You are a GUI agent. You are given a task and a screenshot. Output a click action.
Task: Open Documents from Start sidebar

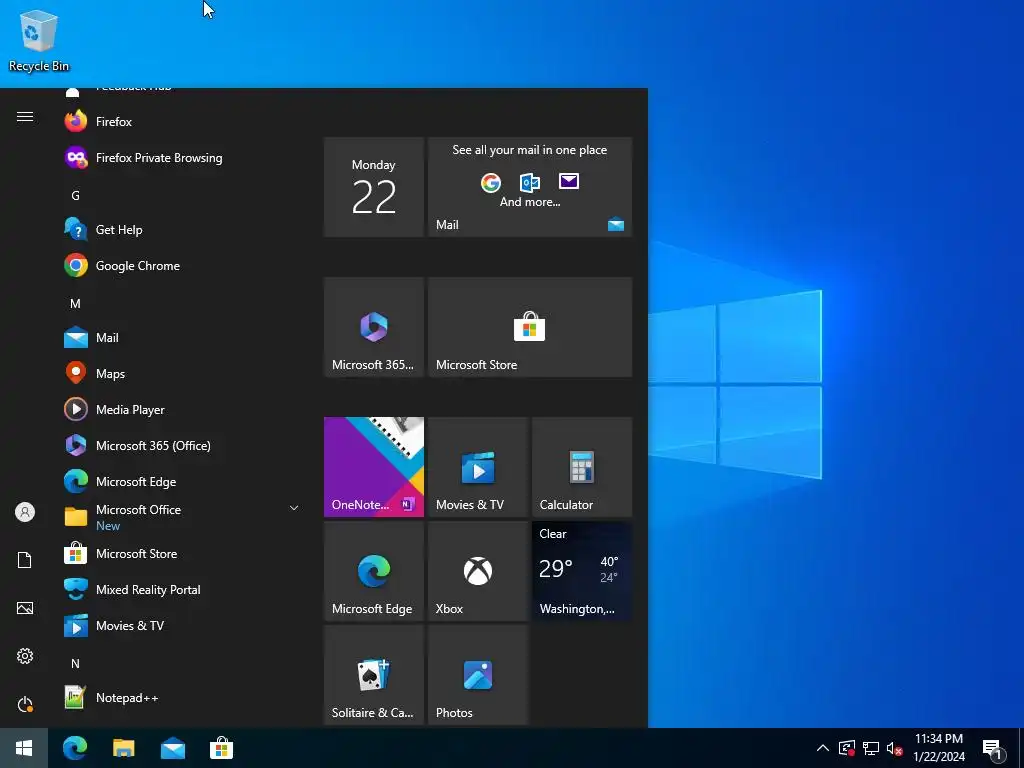[x=25, y=560]
